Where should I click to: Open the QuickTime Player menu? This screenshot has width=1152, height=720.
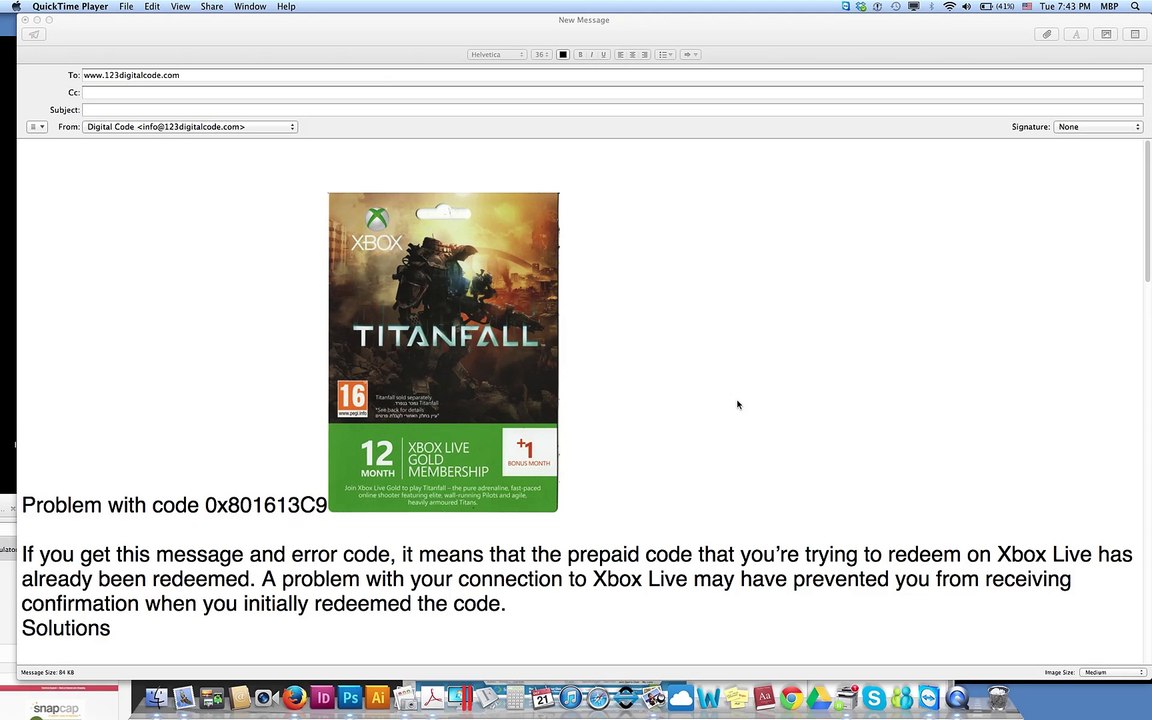click(70, 6)
